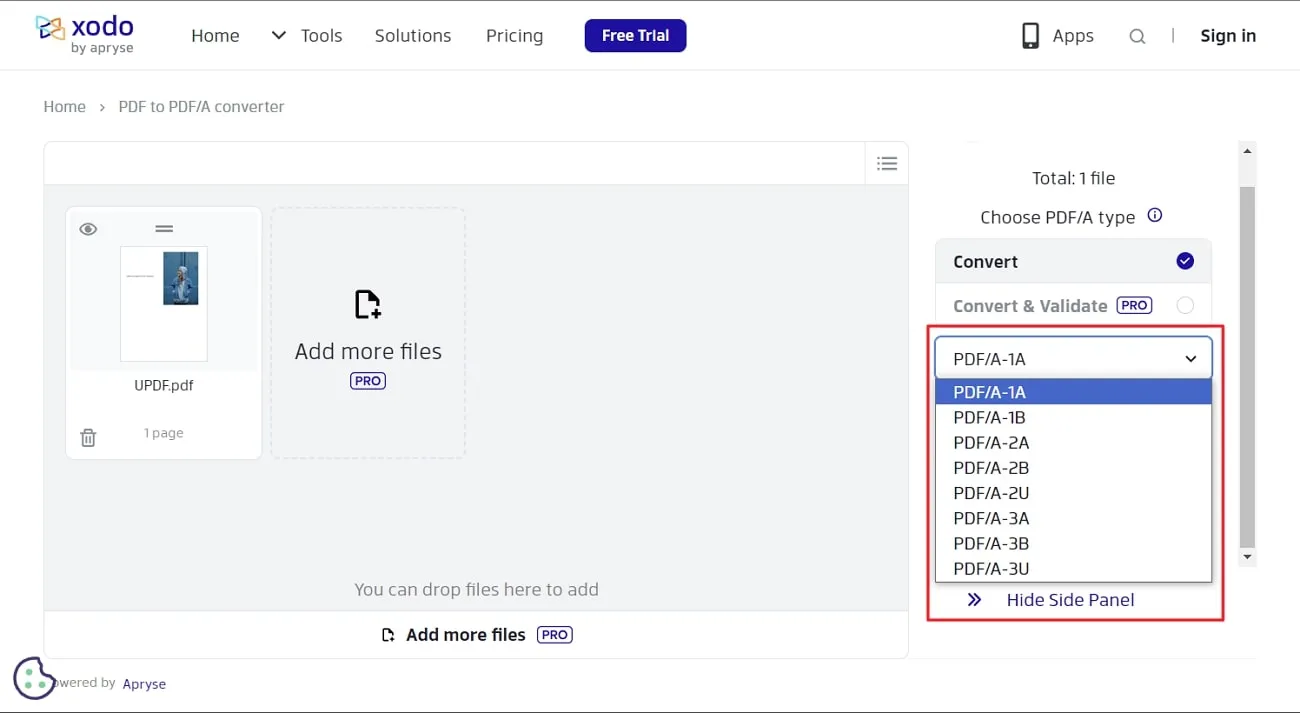Click the Sign in link
The image size is (1300, 713).
click(x=1228, y=36)
